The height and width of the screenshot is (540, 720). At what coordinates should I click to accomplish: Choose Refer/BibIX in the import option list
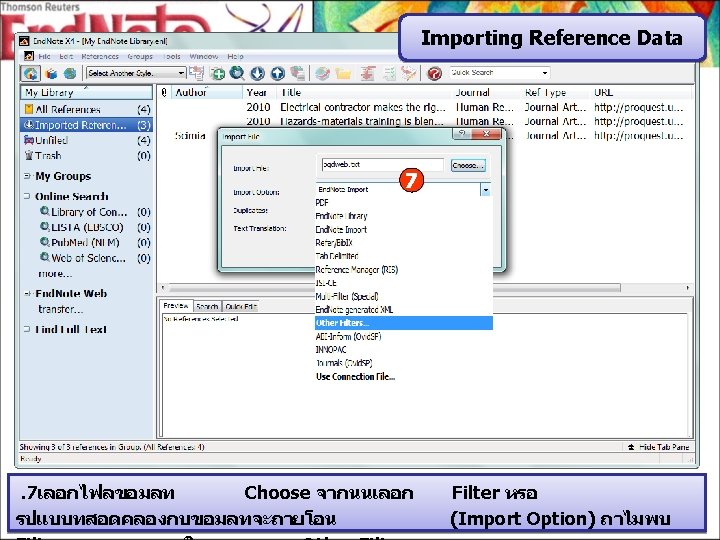click(404, 242)
